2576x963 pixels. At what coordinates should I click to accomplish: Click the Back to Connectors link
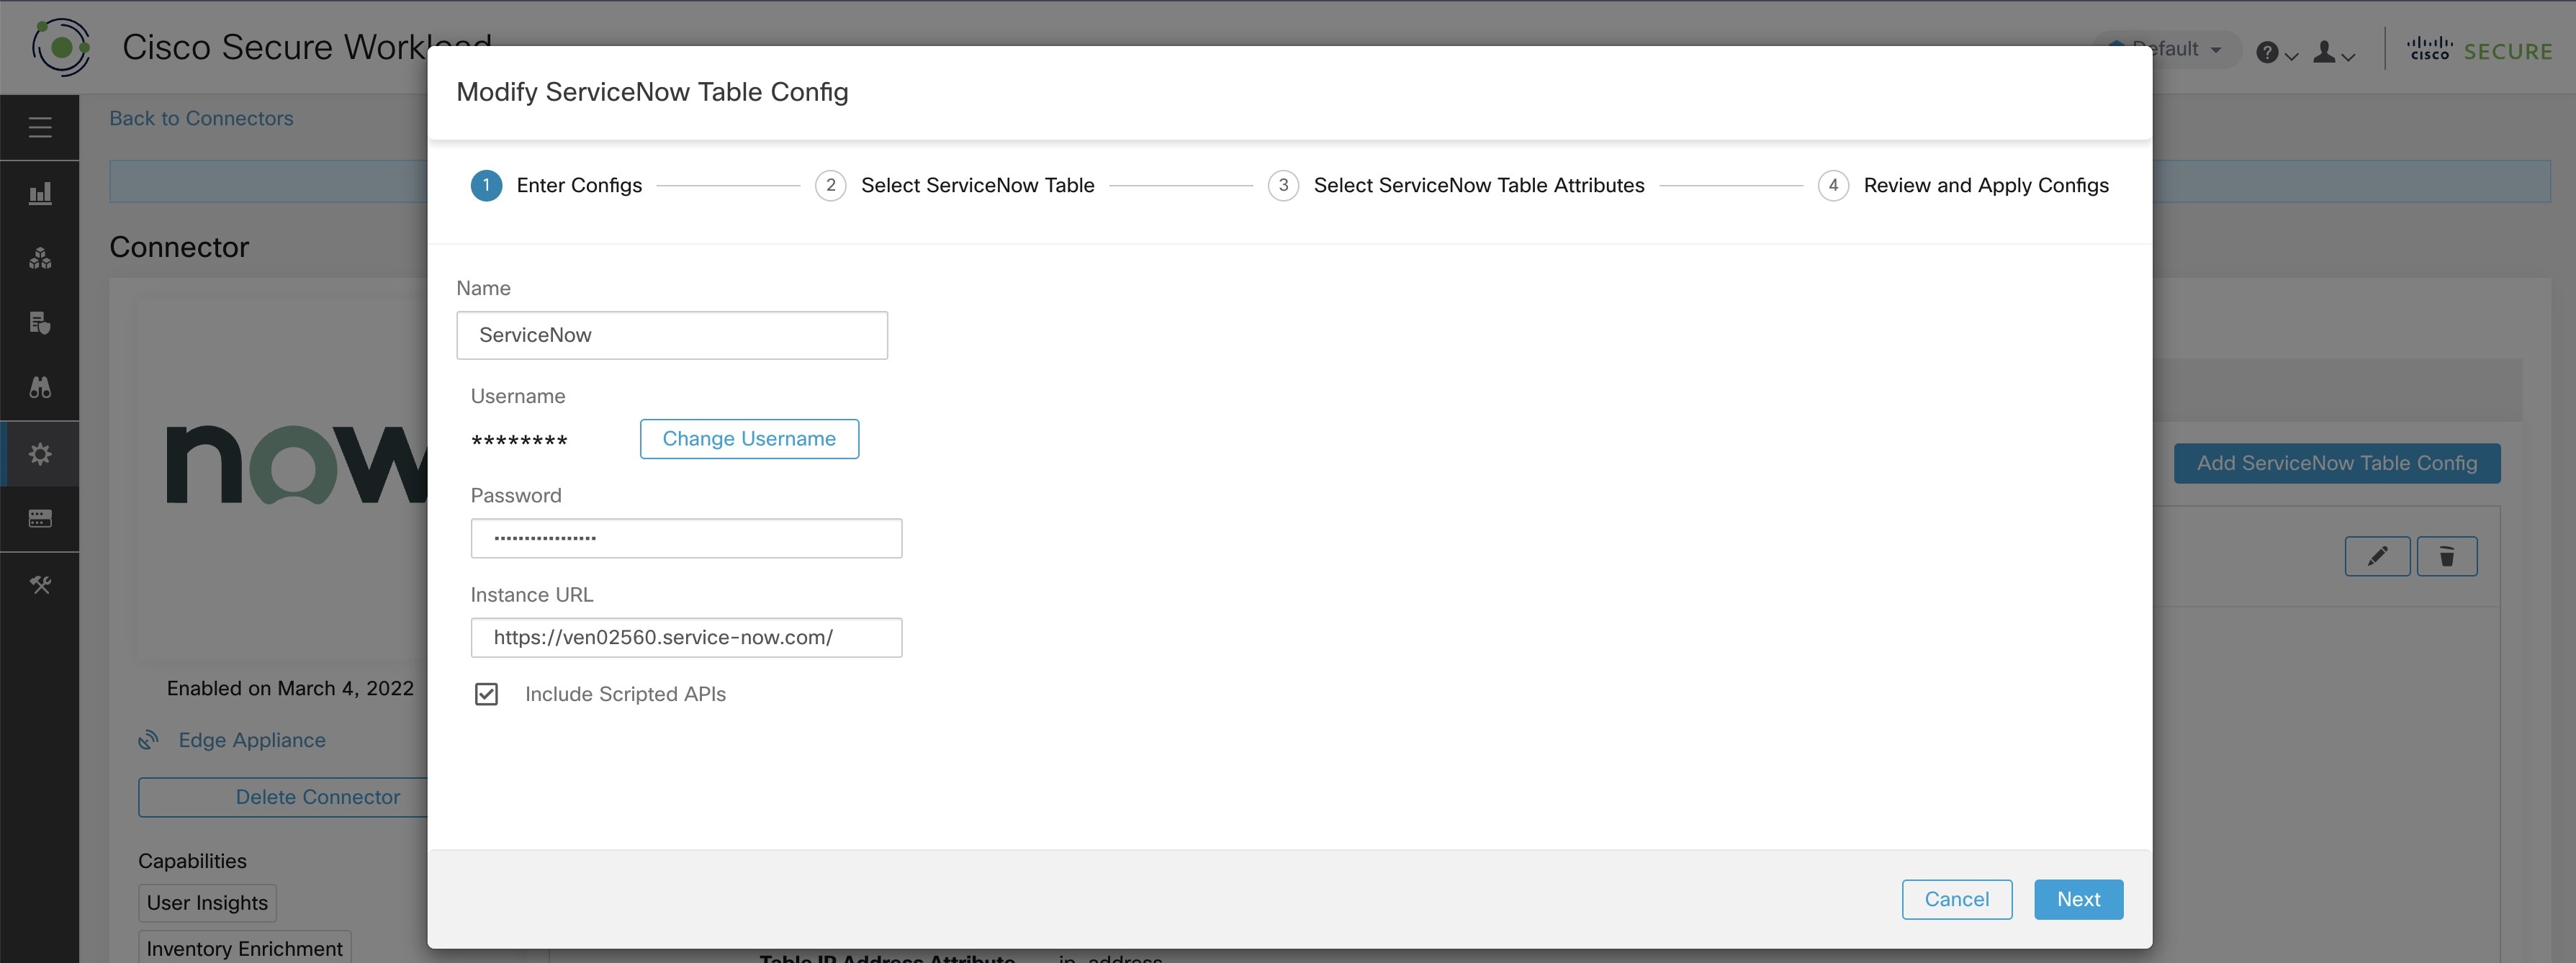coord(200,117)
